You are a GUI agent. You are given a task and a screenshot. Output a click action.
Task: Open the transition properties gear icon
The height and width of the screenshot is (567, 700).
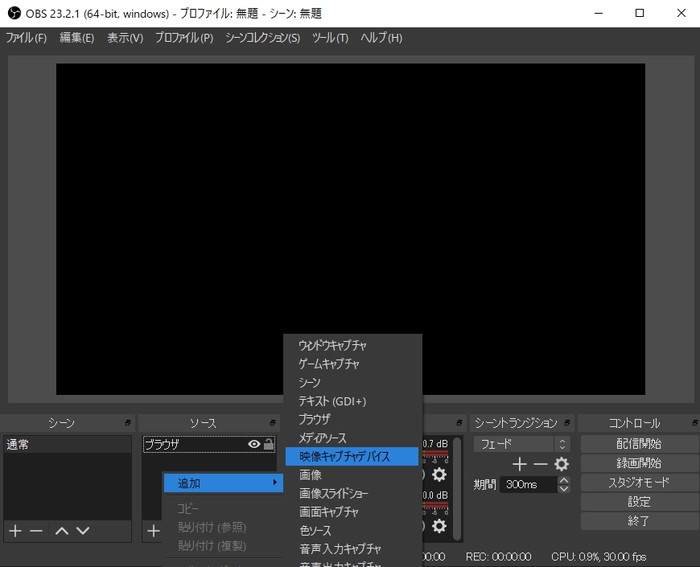(x=561, y=464)
